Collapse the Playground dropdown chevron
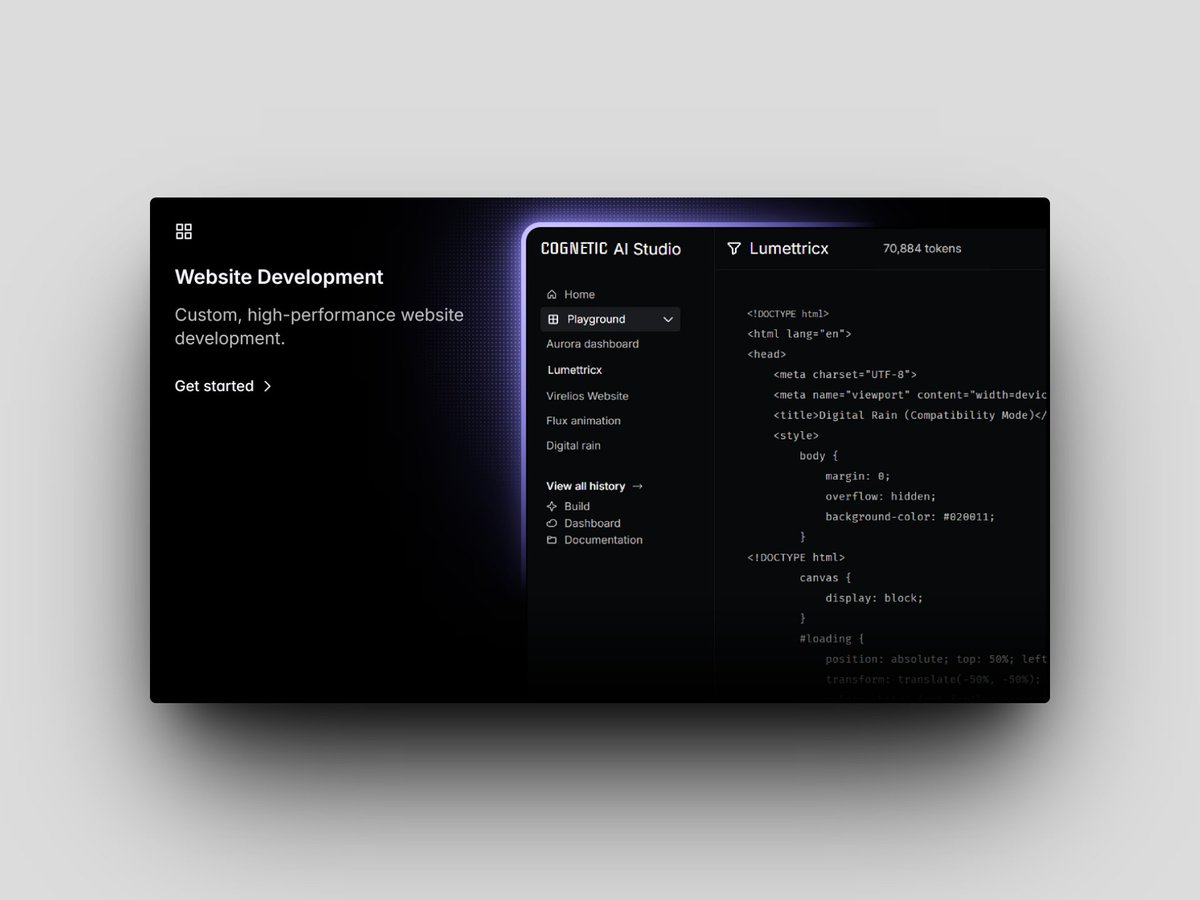This screenshot has height=900, width=1200. [x=668, y=319]
